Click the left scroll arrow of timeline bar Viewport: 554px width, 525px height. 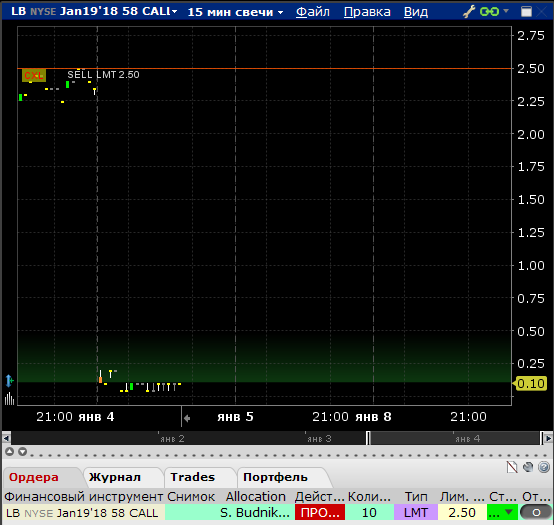pos(6,438)
